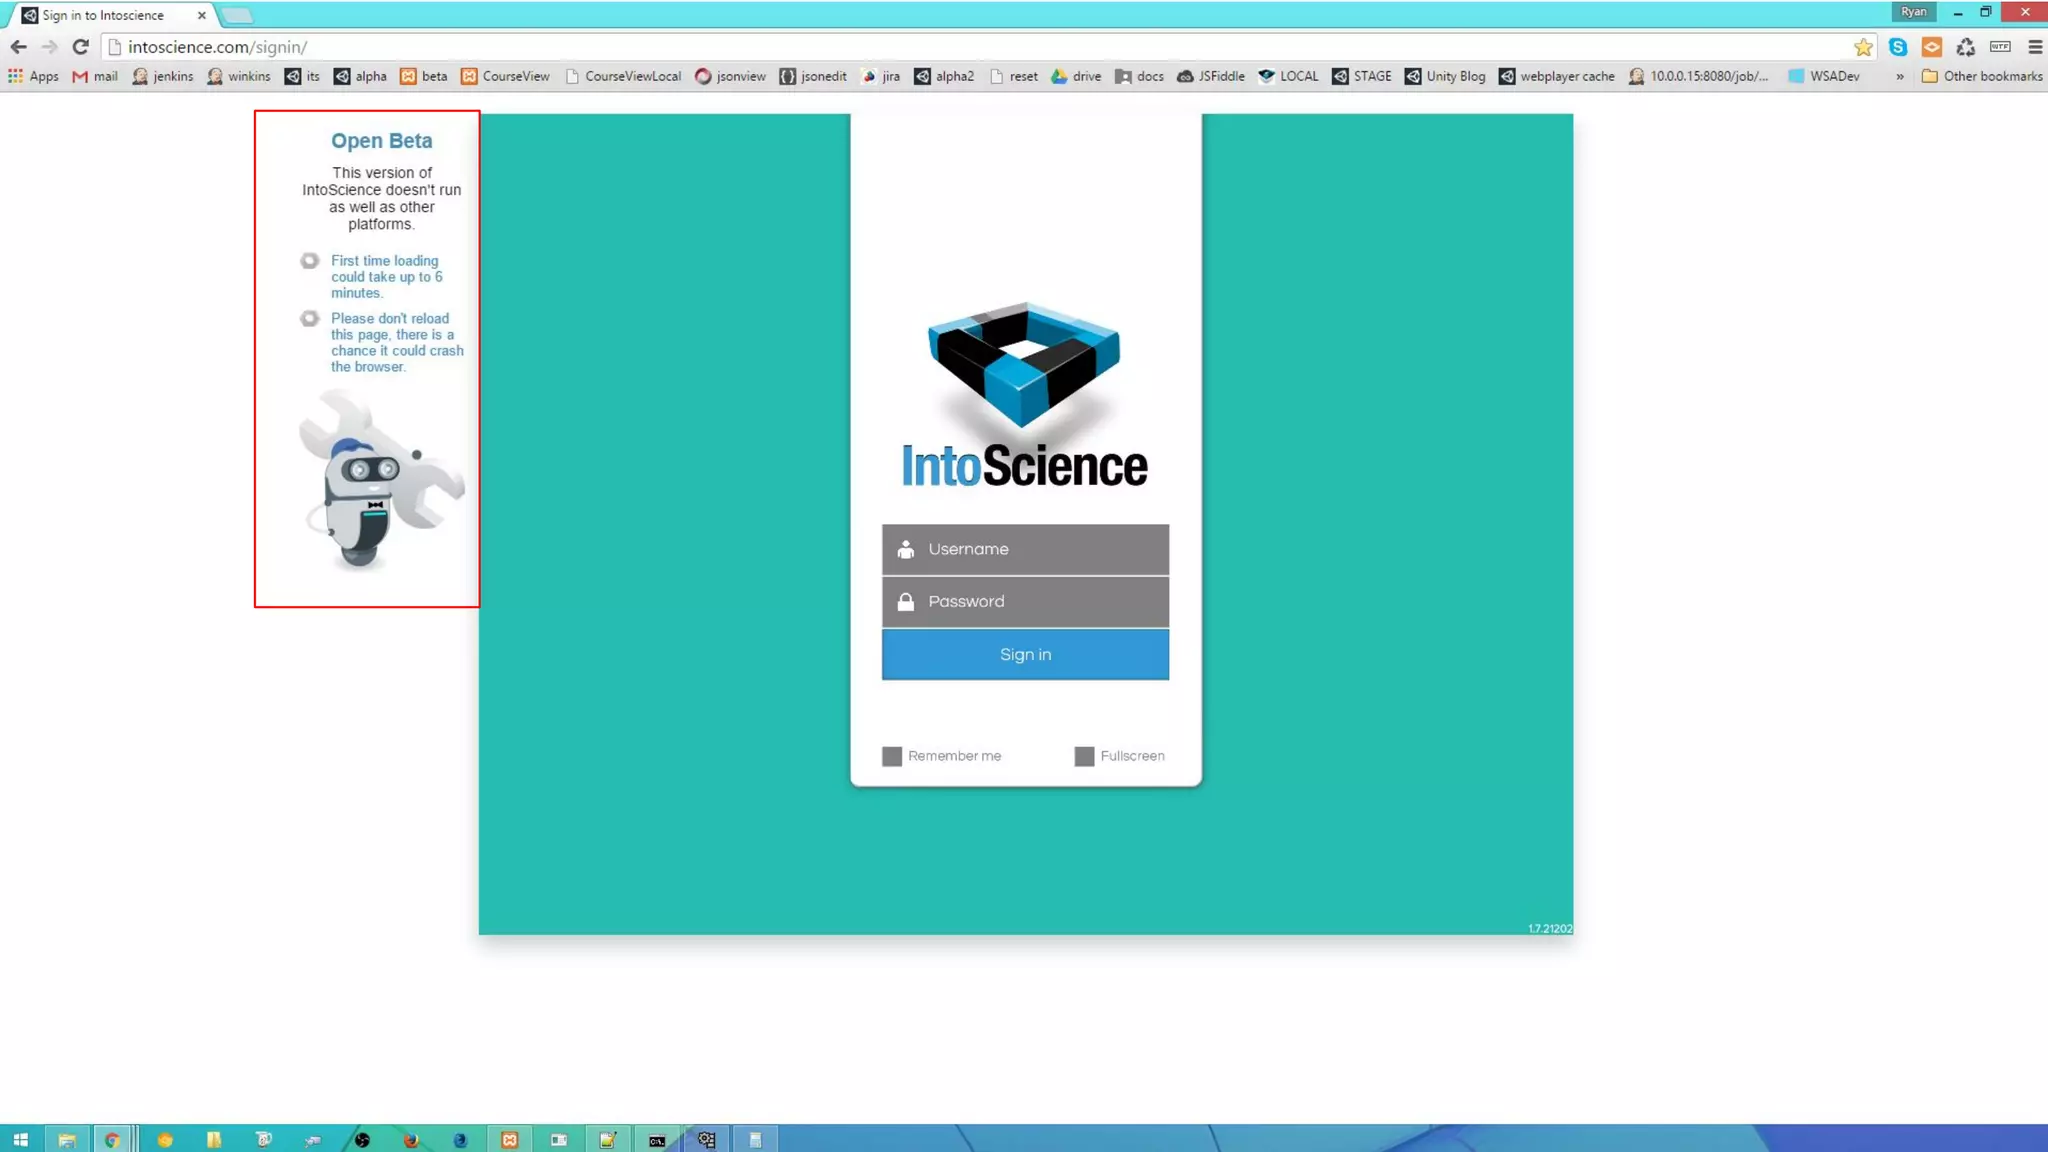Viewport: 2048px width, 1152px height.
Task: Click the Username input field
Action: pos(1025,549)
